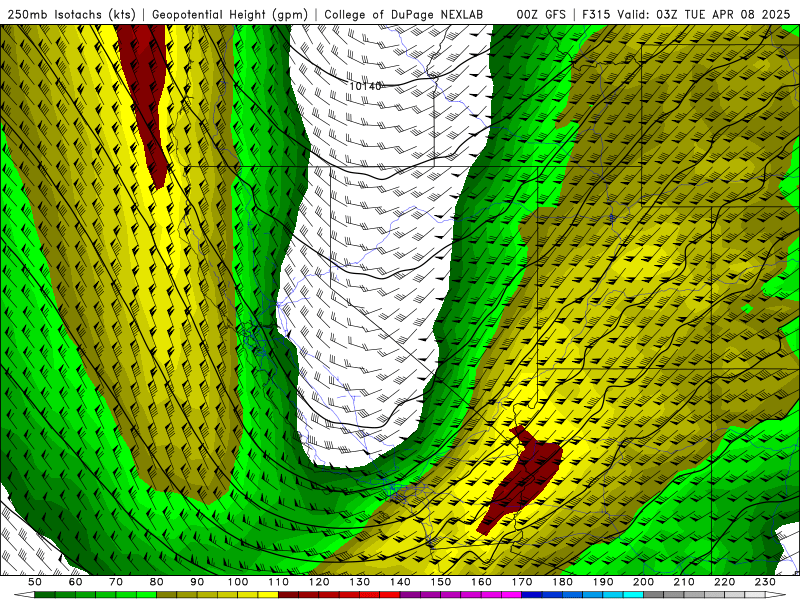The image size is (800, 600).
Task: Click the "Geopotential Height (gpm)" header label
Action: point(230,15)
